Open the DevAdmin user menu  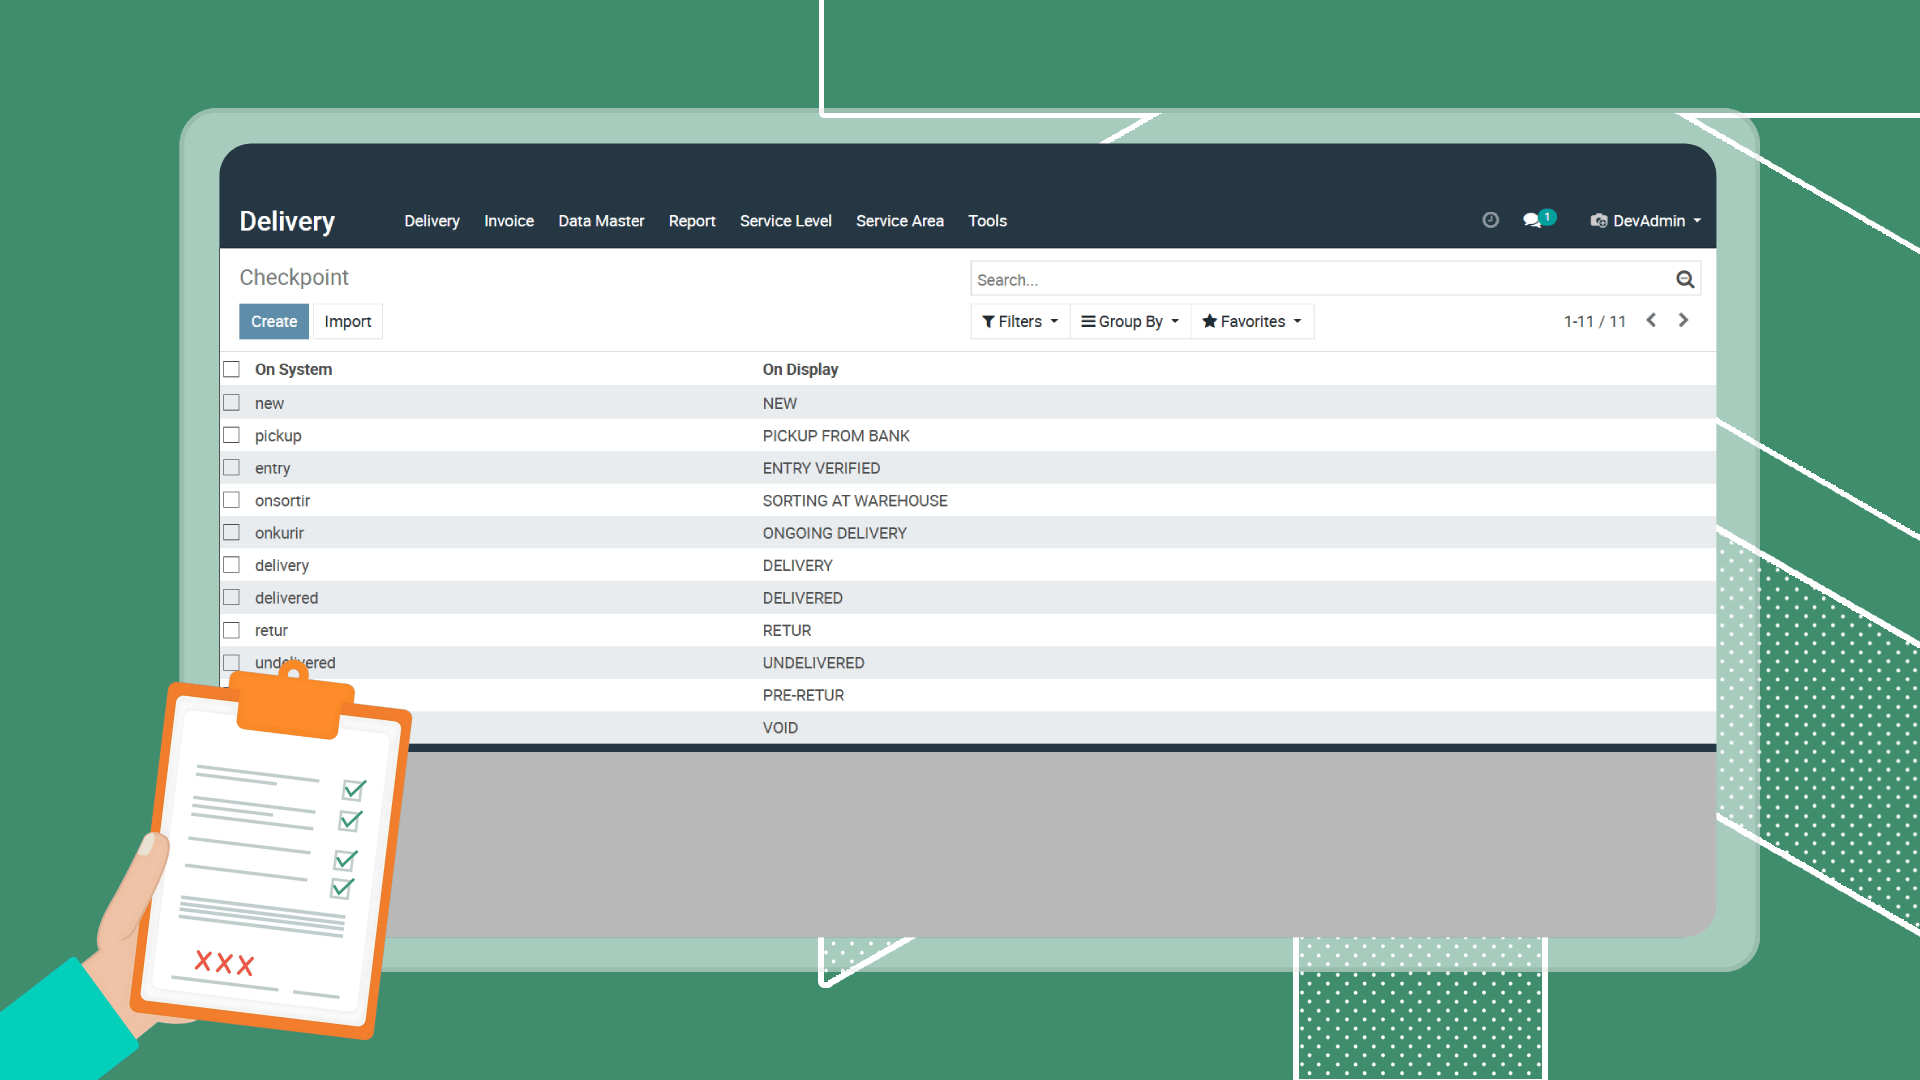click(x=1647, y=221)
